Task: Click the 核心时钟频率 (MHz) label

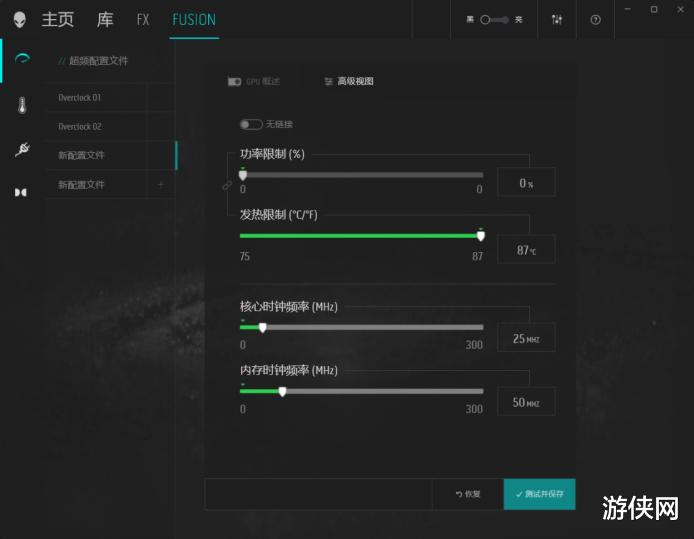Action: [289, 307]
